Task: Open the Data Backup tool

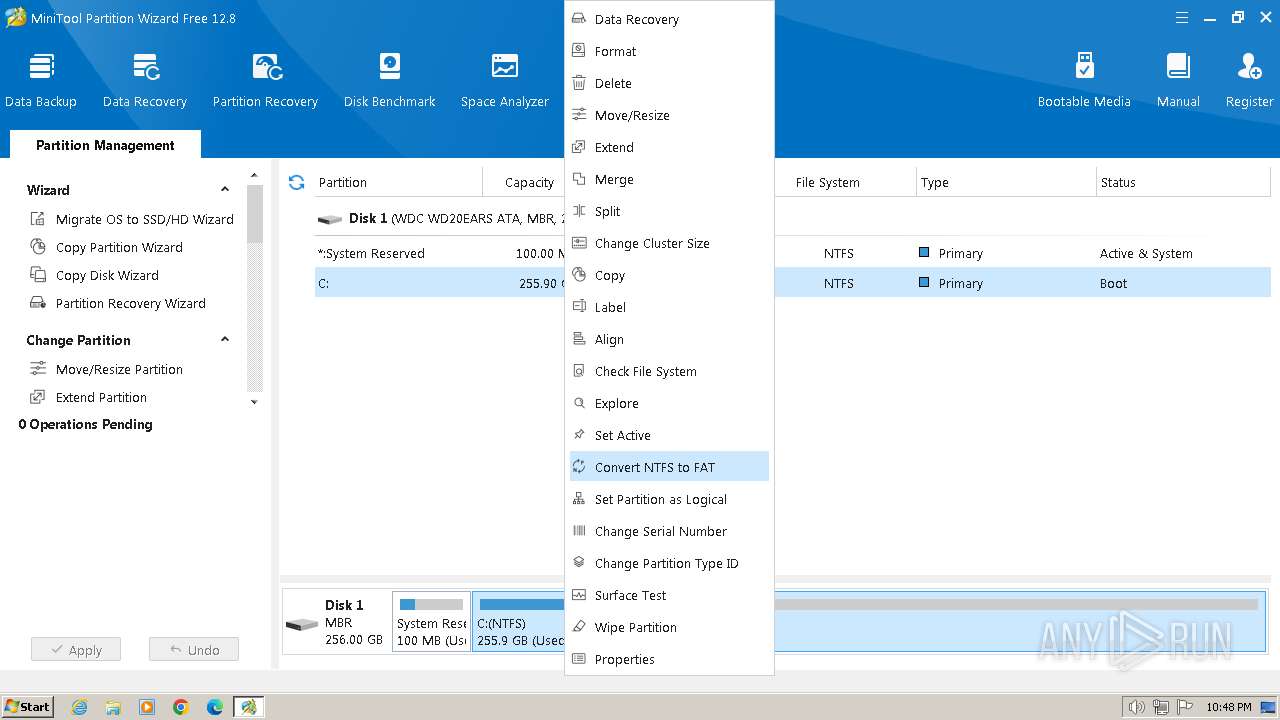Action: (x=41, y=80)
